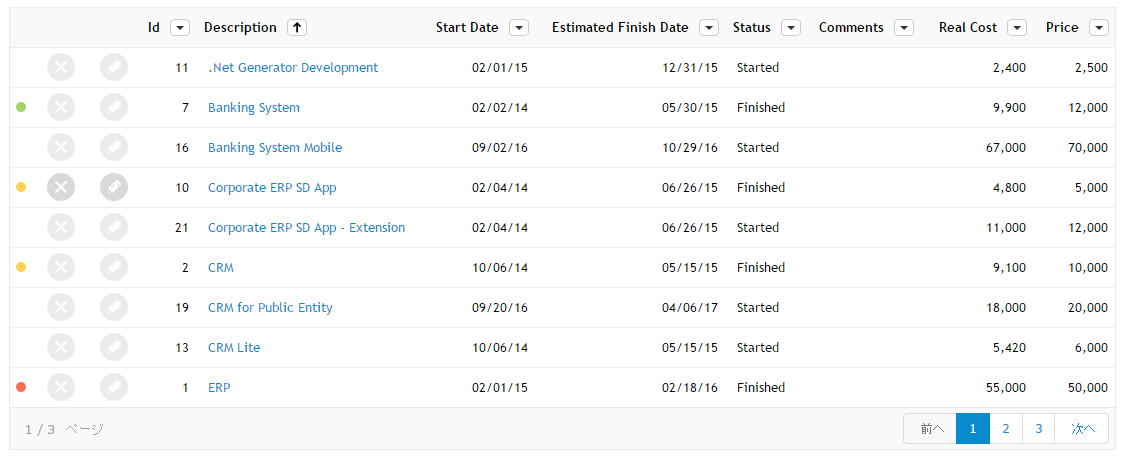1125x459 pixels.
Task: Open the Price column dropdown arrow
Action: tap(1098, 27)
